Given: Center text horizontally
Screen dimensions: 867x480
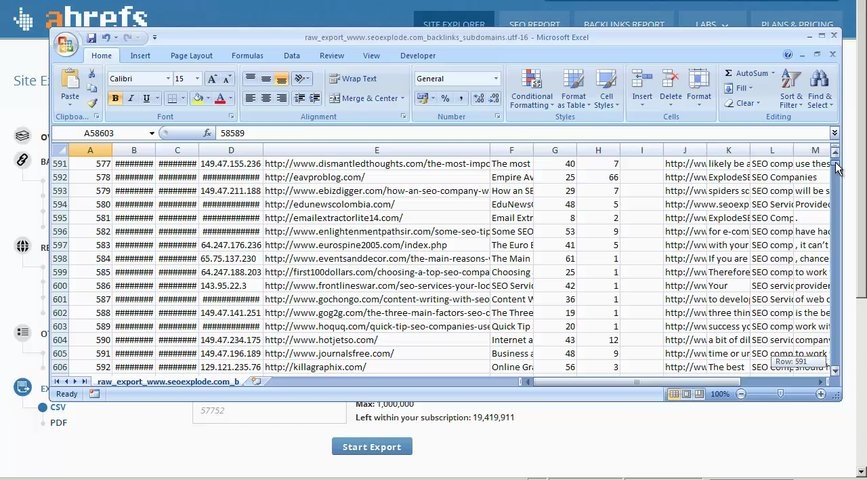Looking at the screenshot, I should [266, 98].
